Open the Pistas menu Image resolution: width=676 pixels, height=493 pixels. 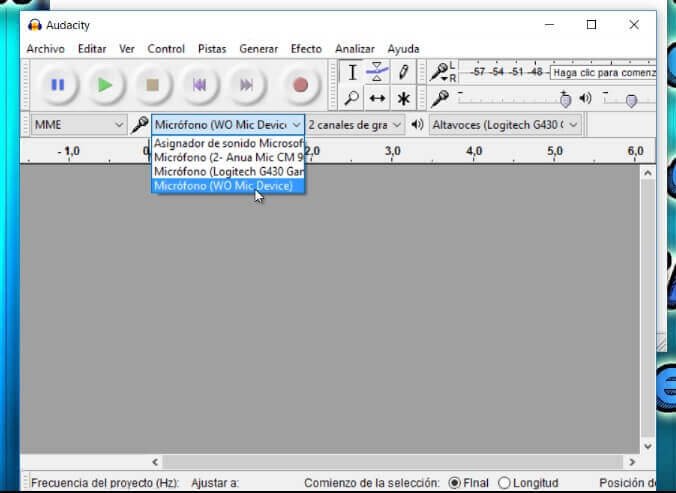pyautogui.click(x=212, y=49)
